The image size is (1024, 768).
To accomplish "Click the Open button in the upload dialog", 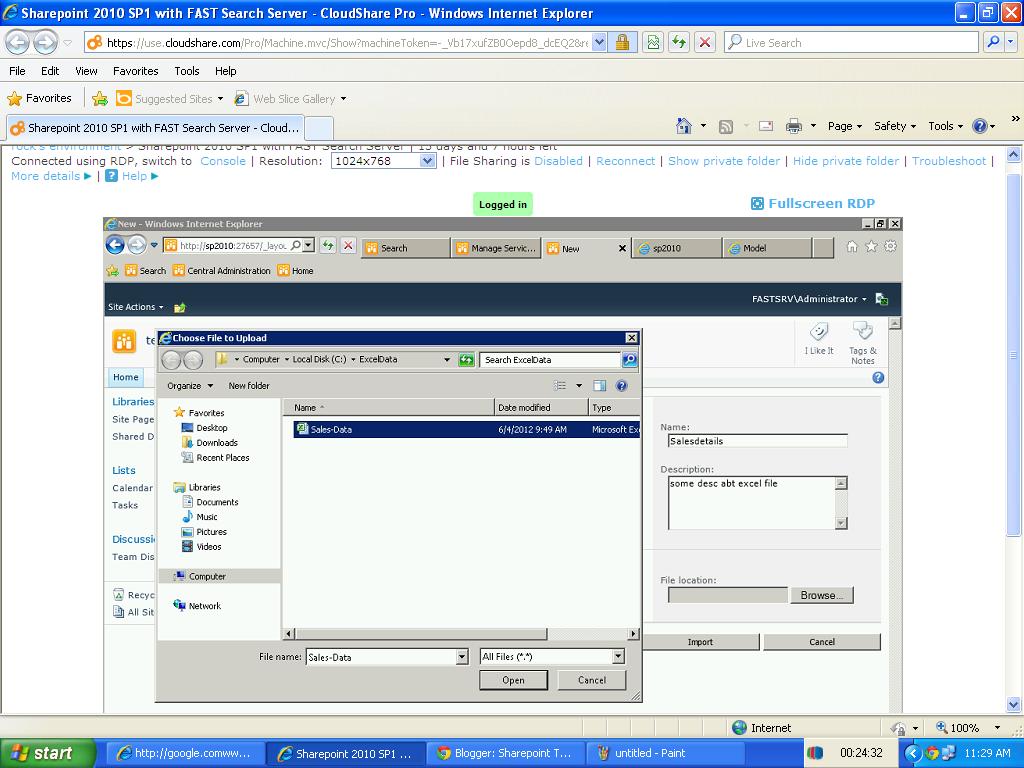I will (x=513, y=680).
